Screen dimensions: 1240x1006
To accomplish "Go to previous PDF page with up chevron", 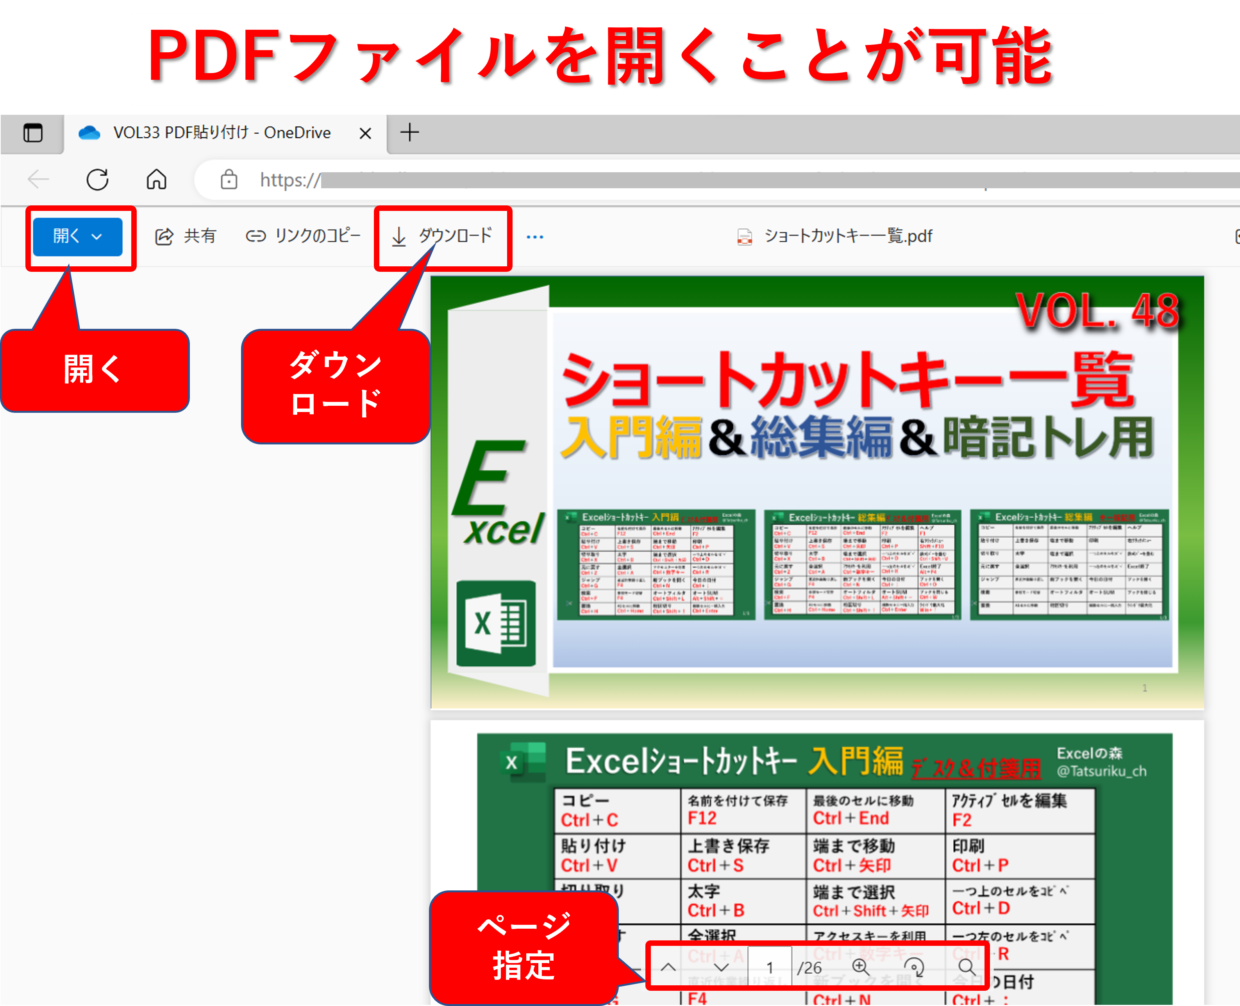I will tap(668, 967).
